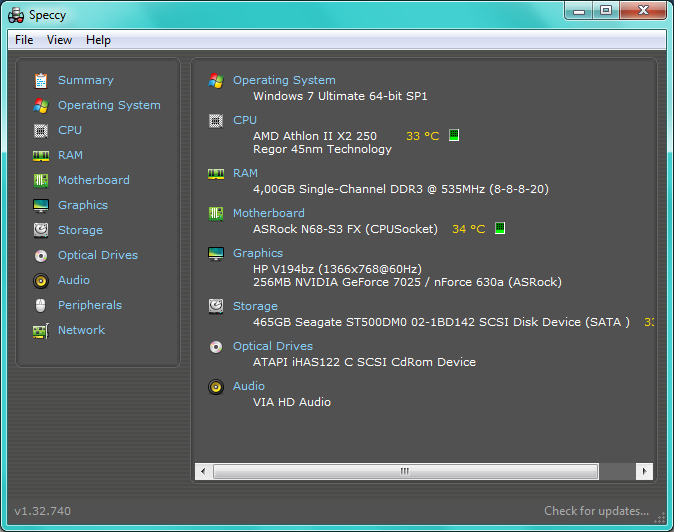Click the Operating System Windows flag sidebar icon
The width and height of the screenshot is (674, 532).
point(41,105)
